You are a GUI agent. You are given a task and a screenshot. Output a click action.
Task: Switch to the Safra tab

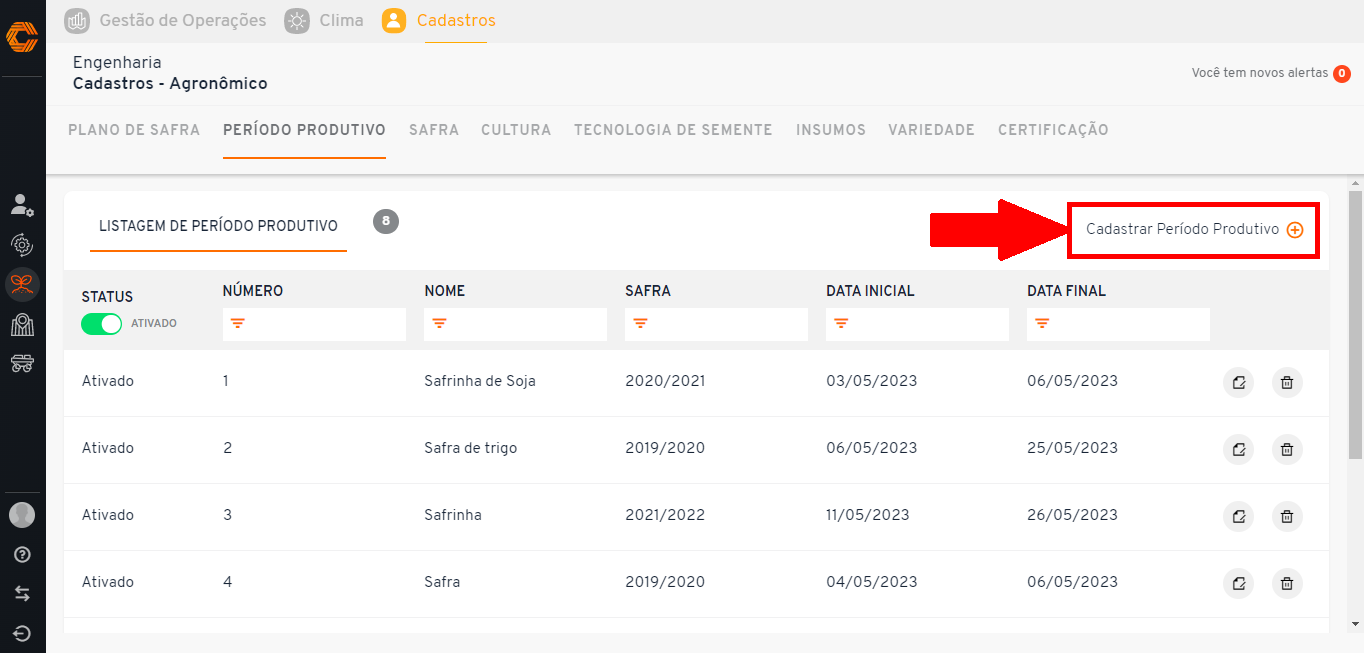(434, 130)
